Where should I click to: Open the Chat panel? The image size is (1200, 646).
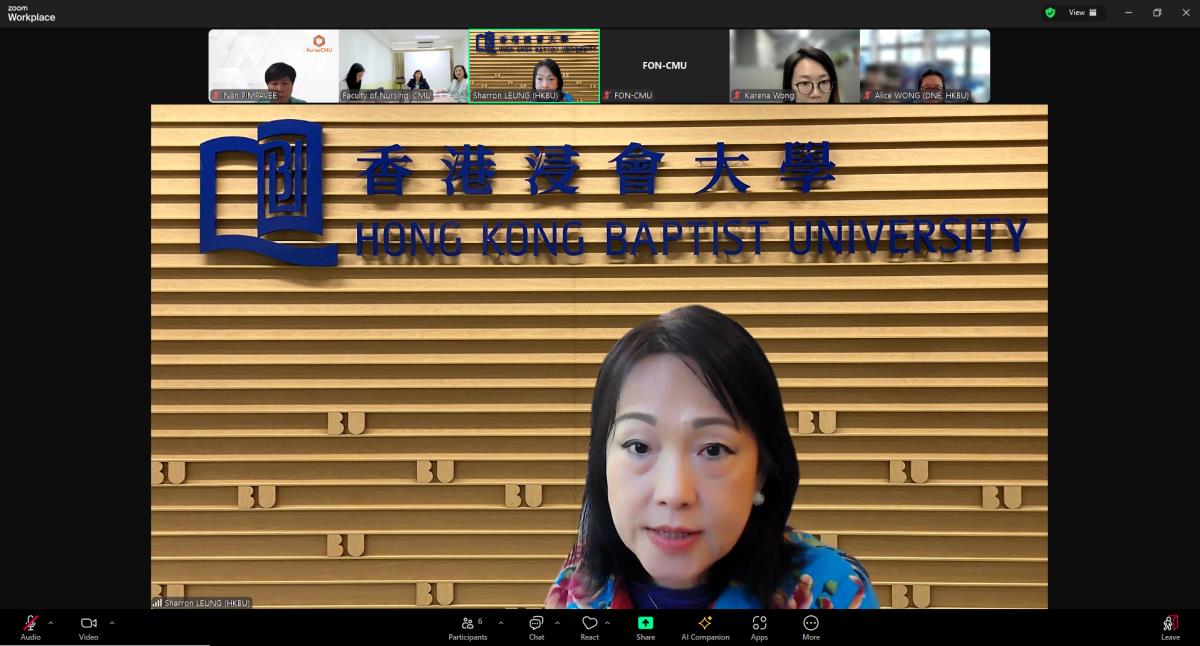[536, 627]
